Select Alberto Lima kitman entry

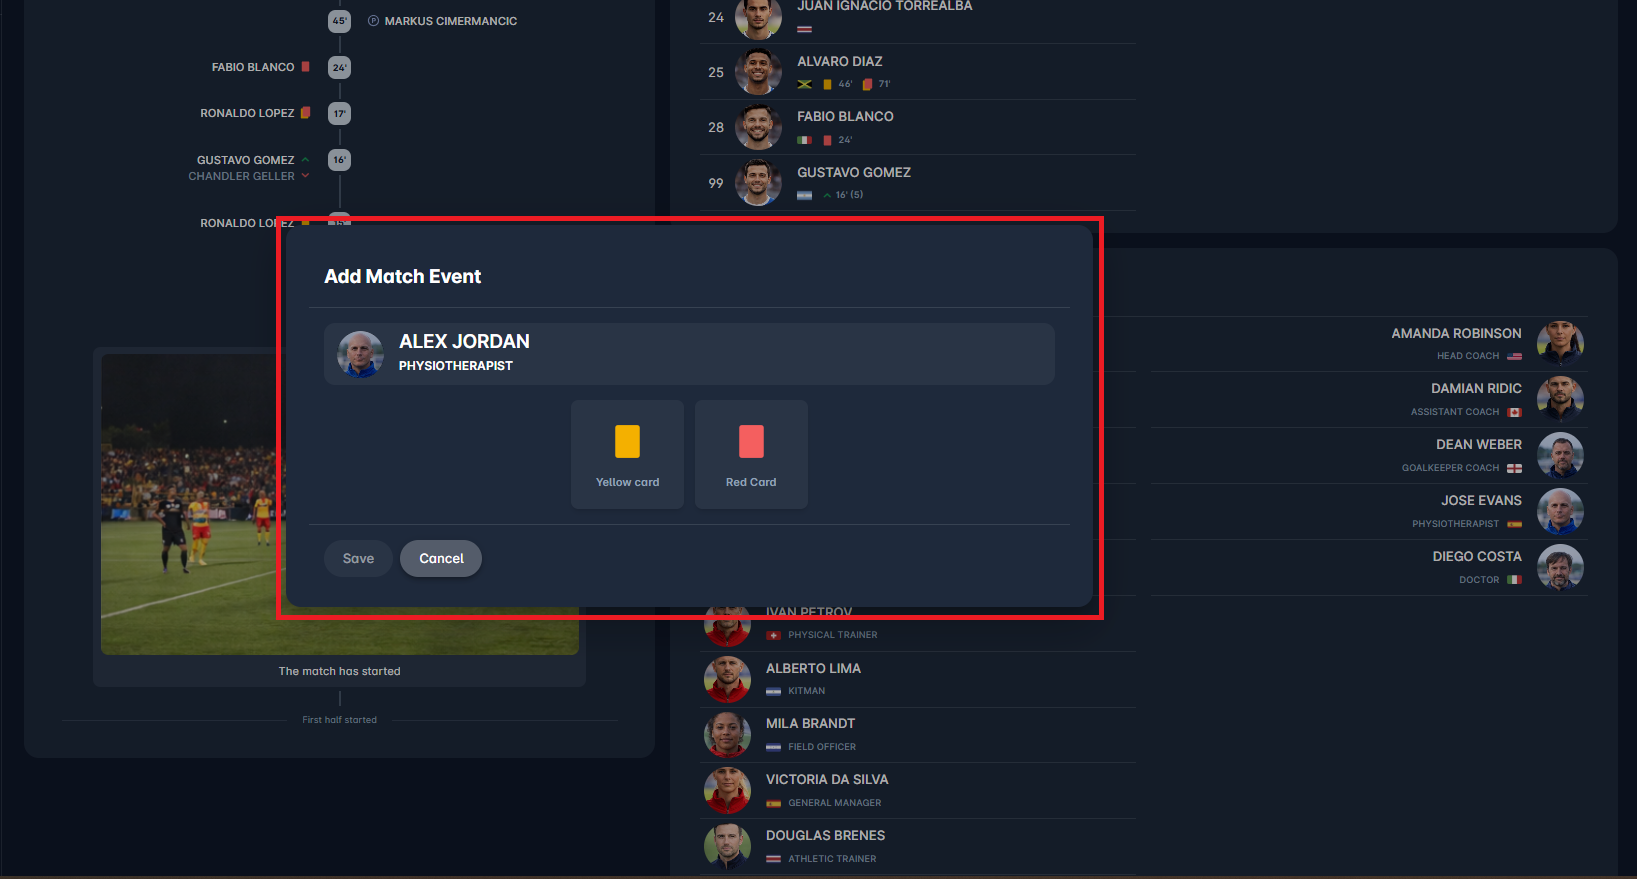click(918, 680)
